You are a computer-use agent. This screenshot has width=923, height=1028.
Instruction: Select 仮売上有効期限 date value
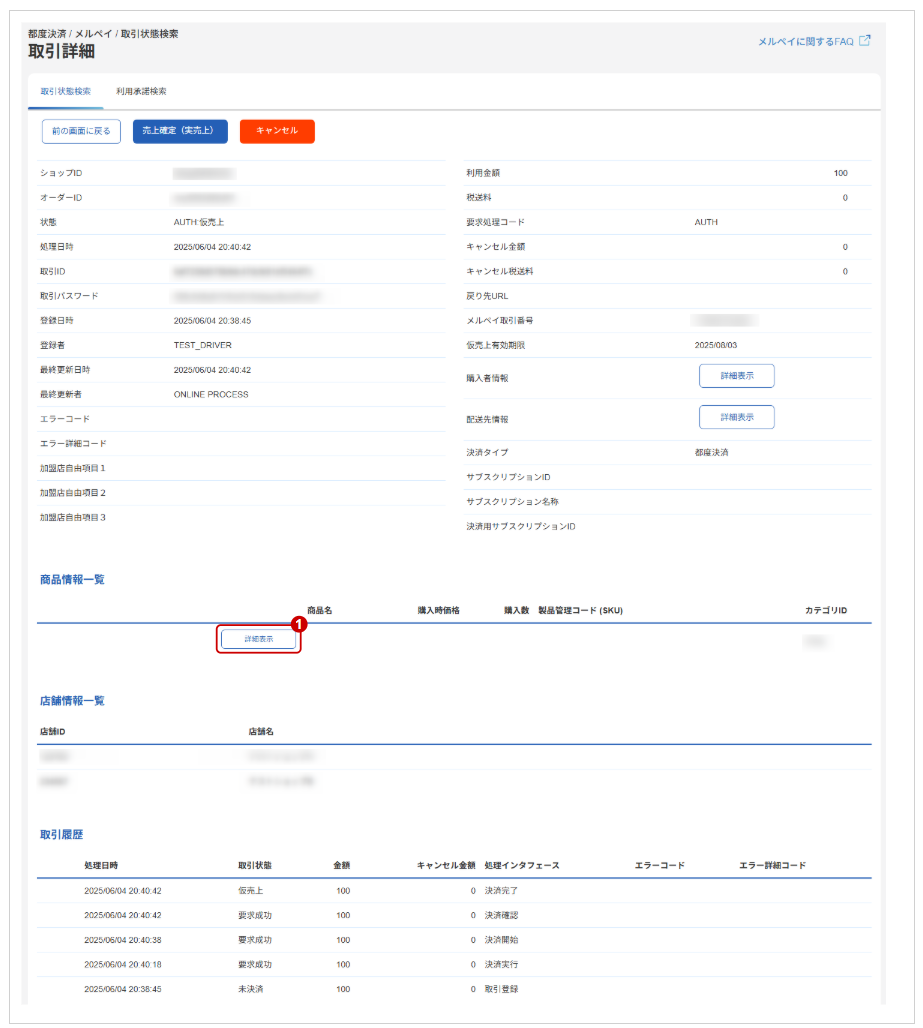click(716, 345)
